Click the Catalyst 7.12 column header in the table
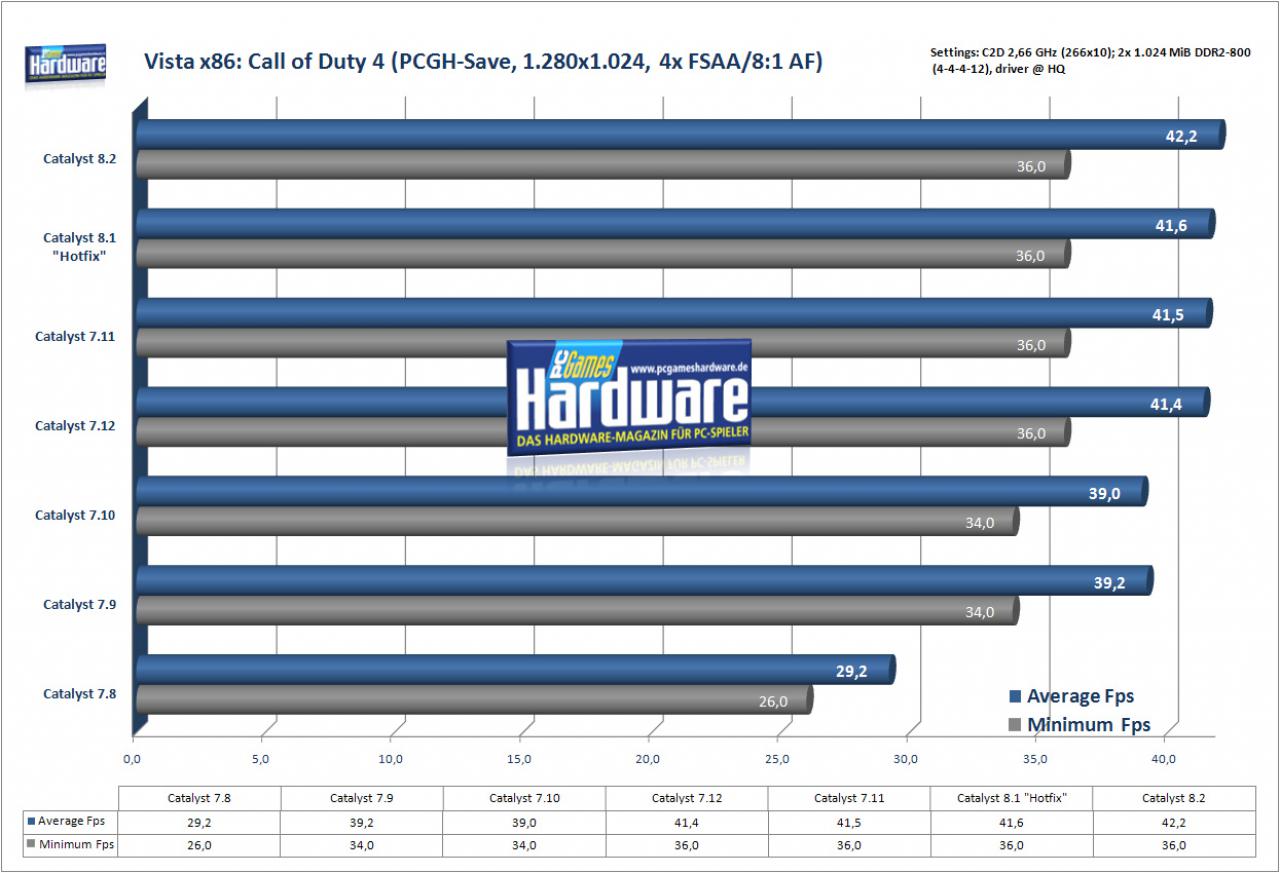The height and width of the screenshot is (873, 1280). [686, 798]
